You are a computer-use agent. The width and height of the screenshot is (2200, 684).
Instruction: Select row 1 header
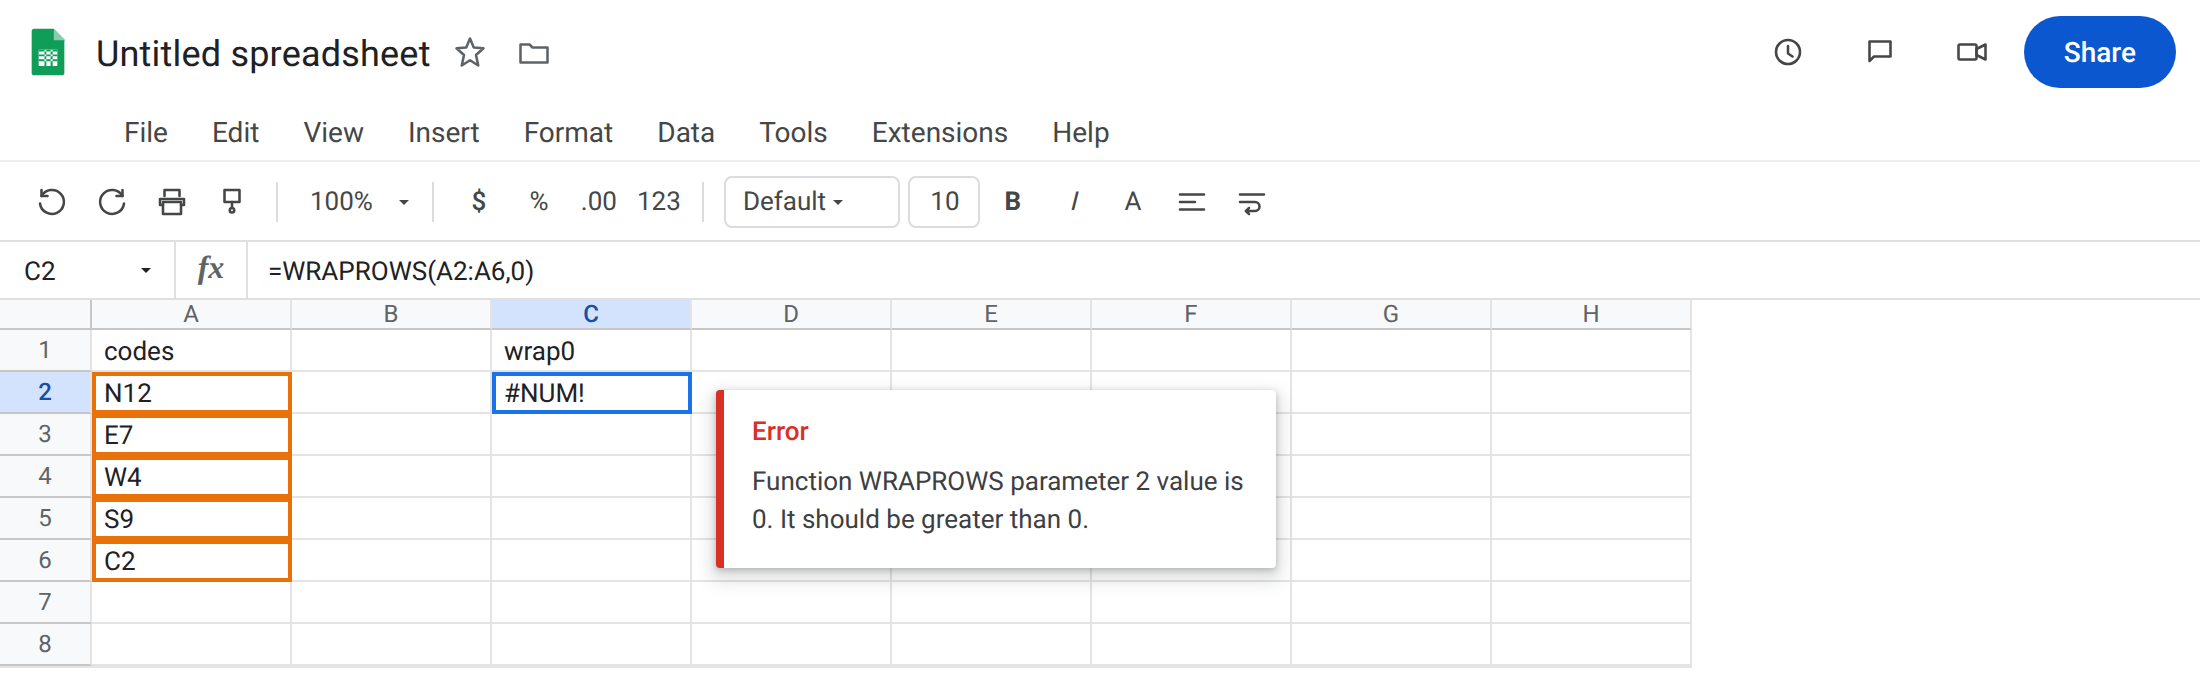tap(45, 350)
